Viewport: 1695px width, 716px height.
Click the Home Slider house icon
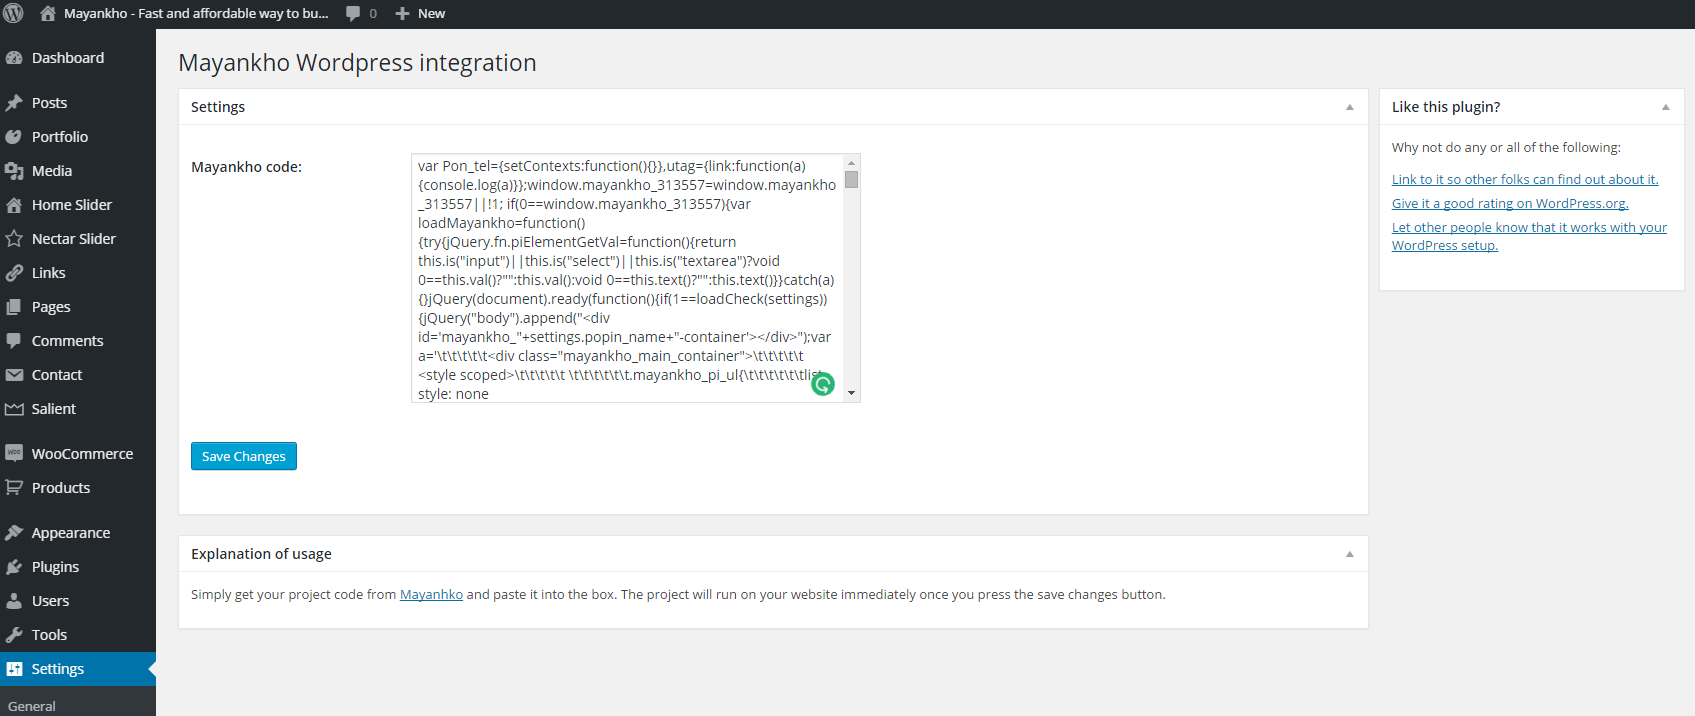(x=14, y=205)
